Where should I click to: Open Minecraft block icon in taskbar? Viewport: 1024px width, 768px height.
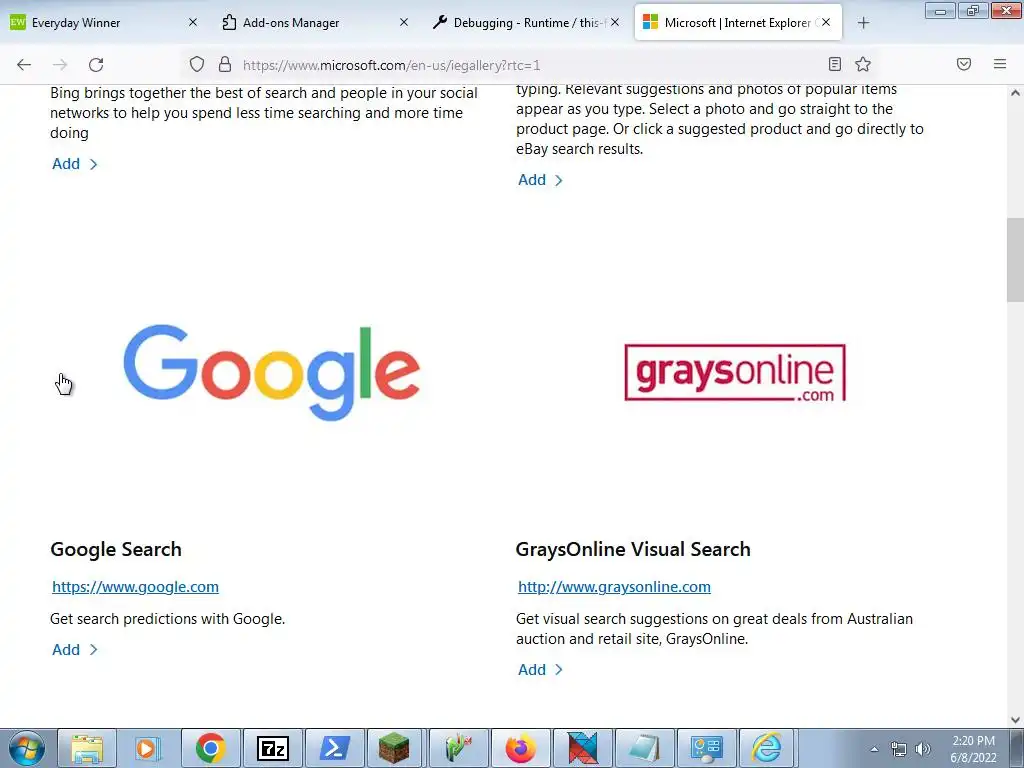(394, 748)
